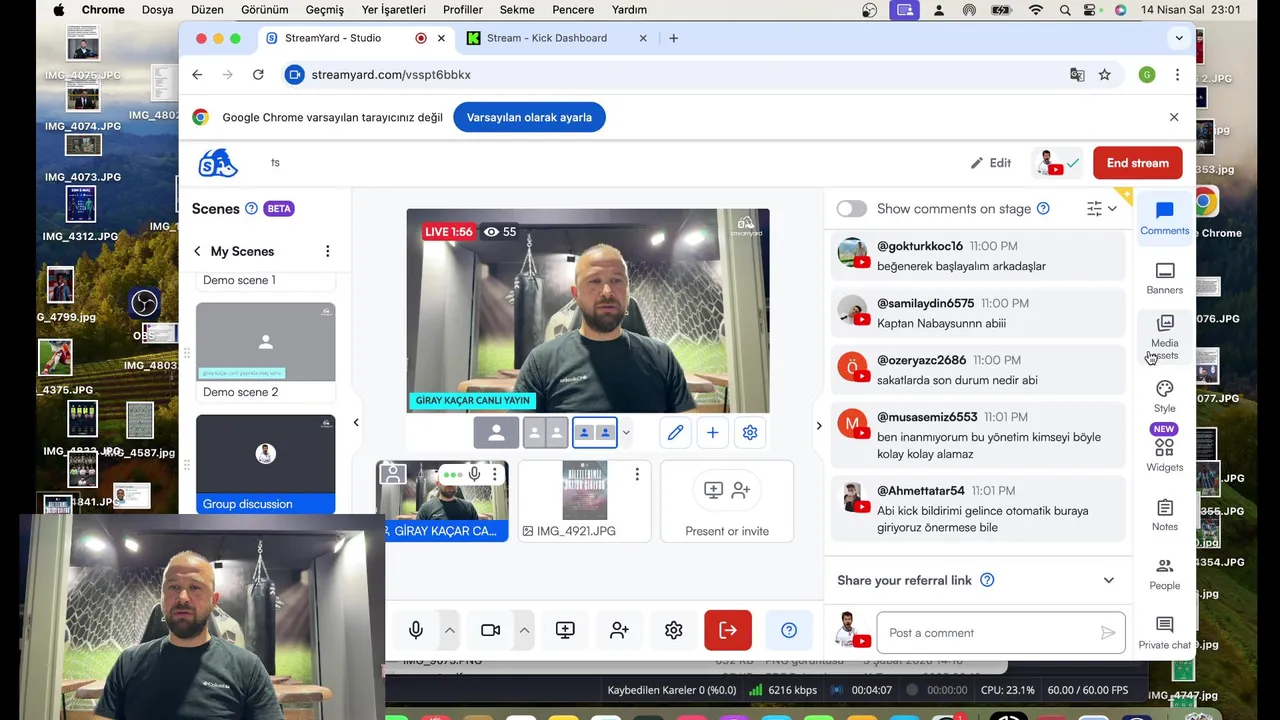Viewport: 1280px width, 720px height.
Task: Open camera options arrow
Action: (524, 630)
